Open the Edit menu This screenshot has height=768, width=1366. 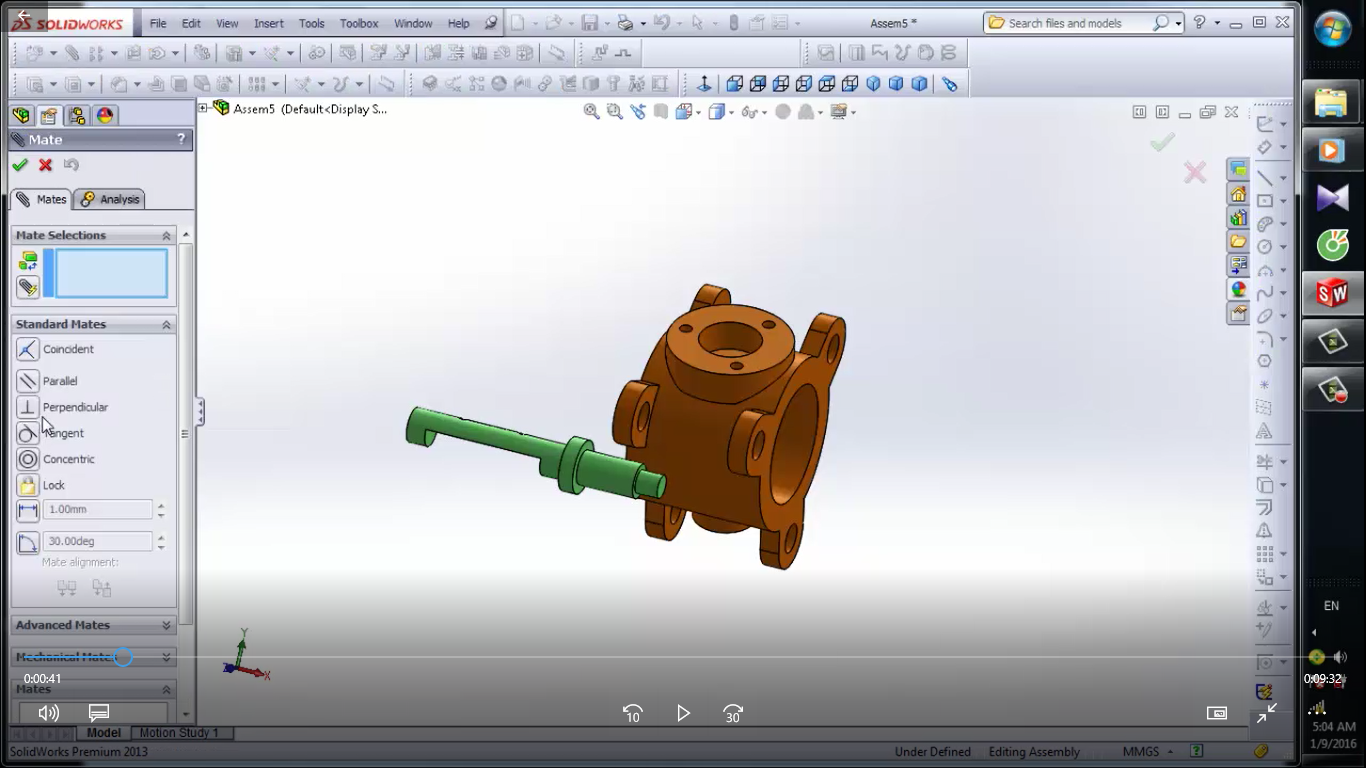pos(191,23)
